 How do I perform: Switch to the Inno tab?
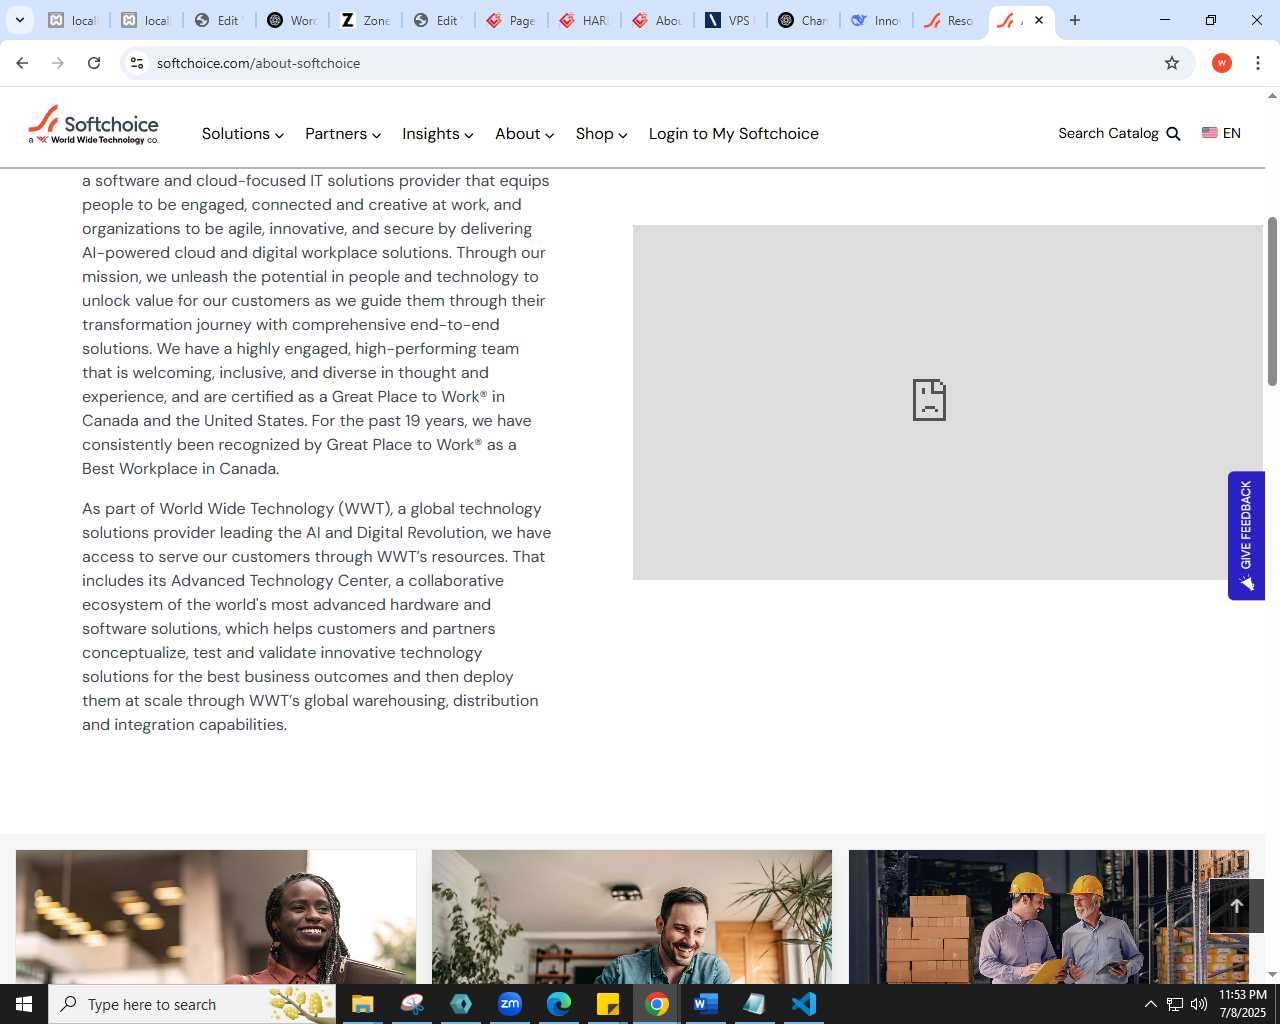coord(876,20)
